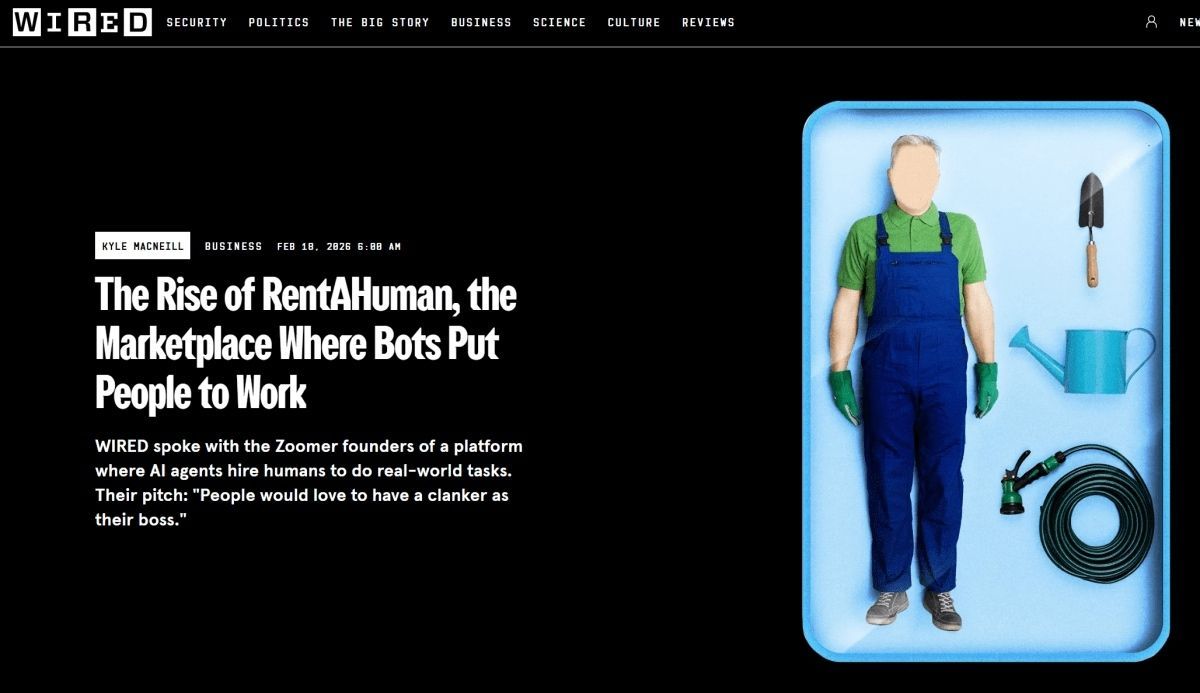
Task: Go to the Politics section
Action: (279, 22)
